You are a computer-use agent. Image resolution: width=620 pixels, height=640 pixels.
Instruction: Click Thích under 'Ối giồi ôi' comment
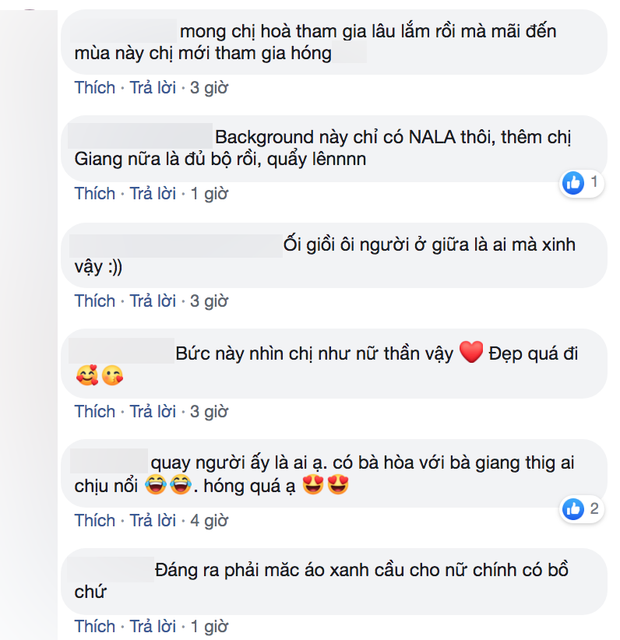click(x=95, y=301)
